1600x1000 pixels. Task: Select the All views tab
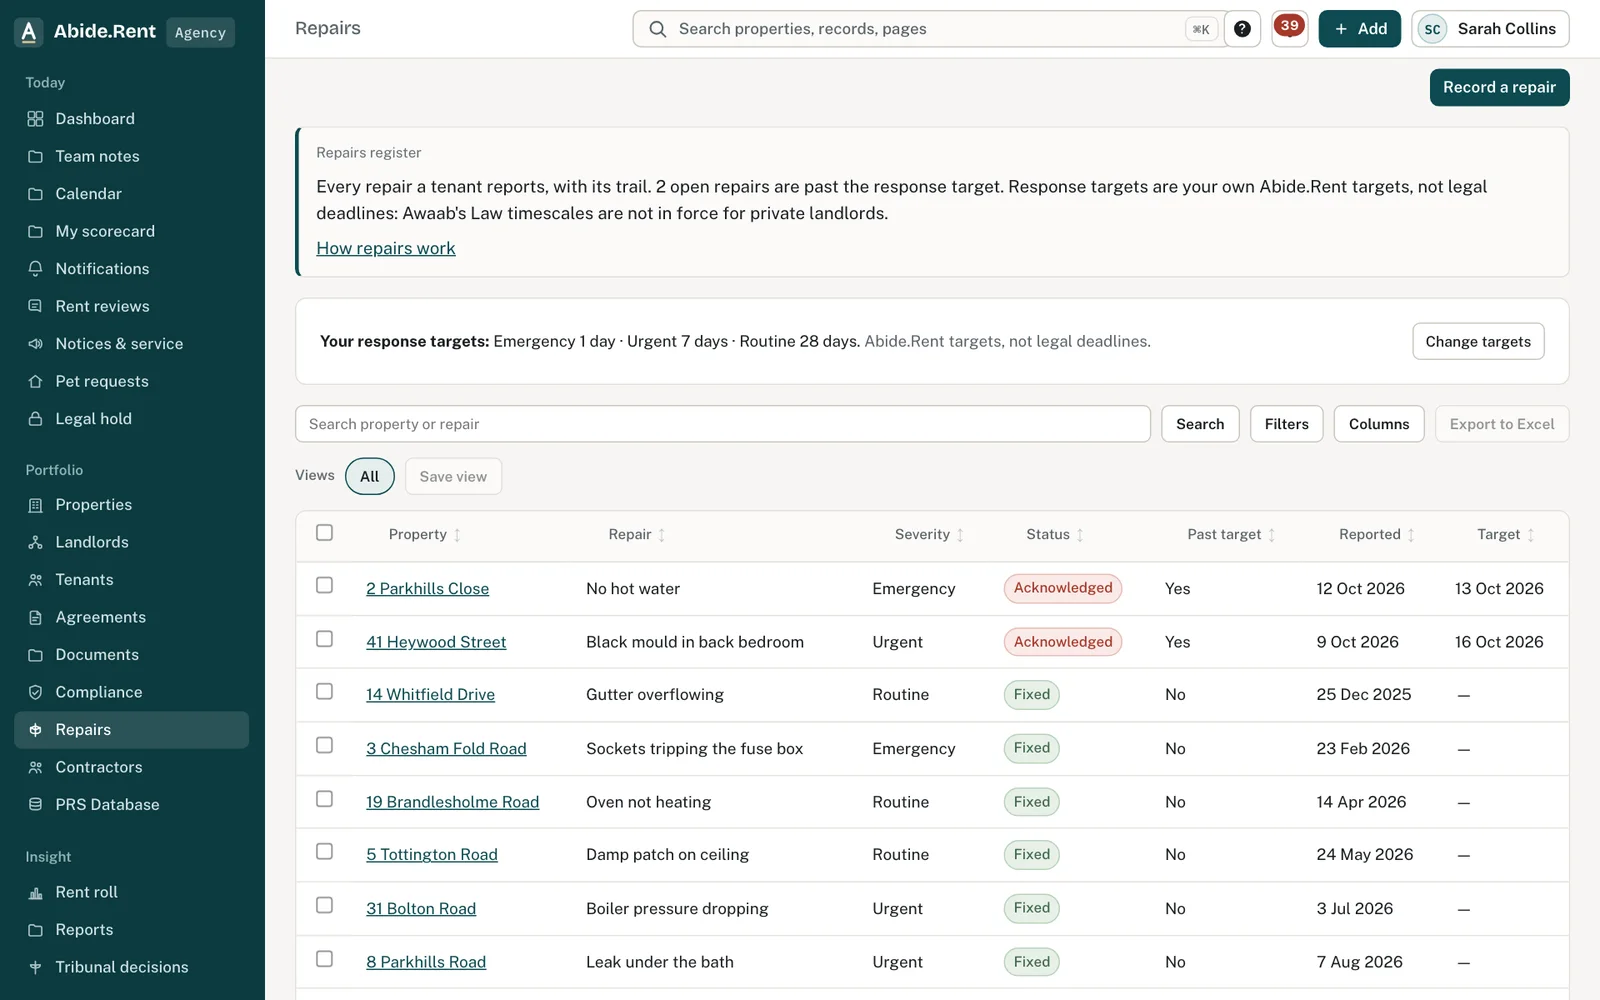pyautogui.click(x=370, y=476)
